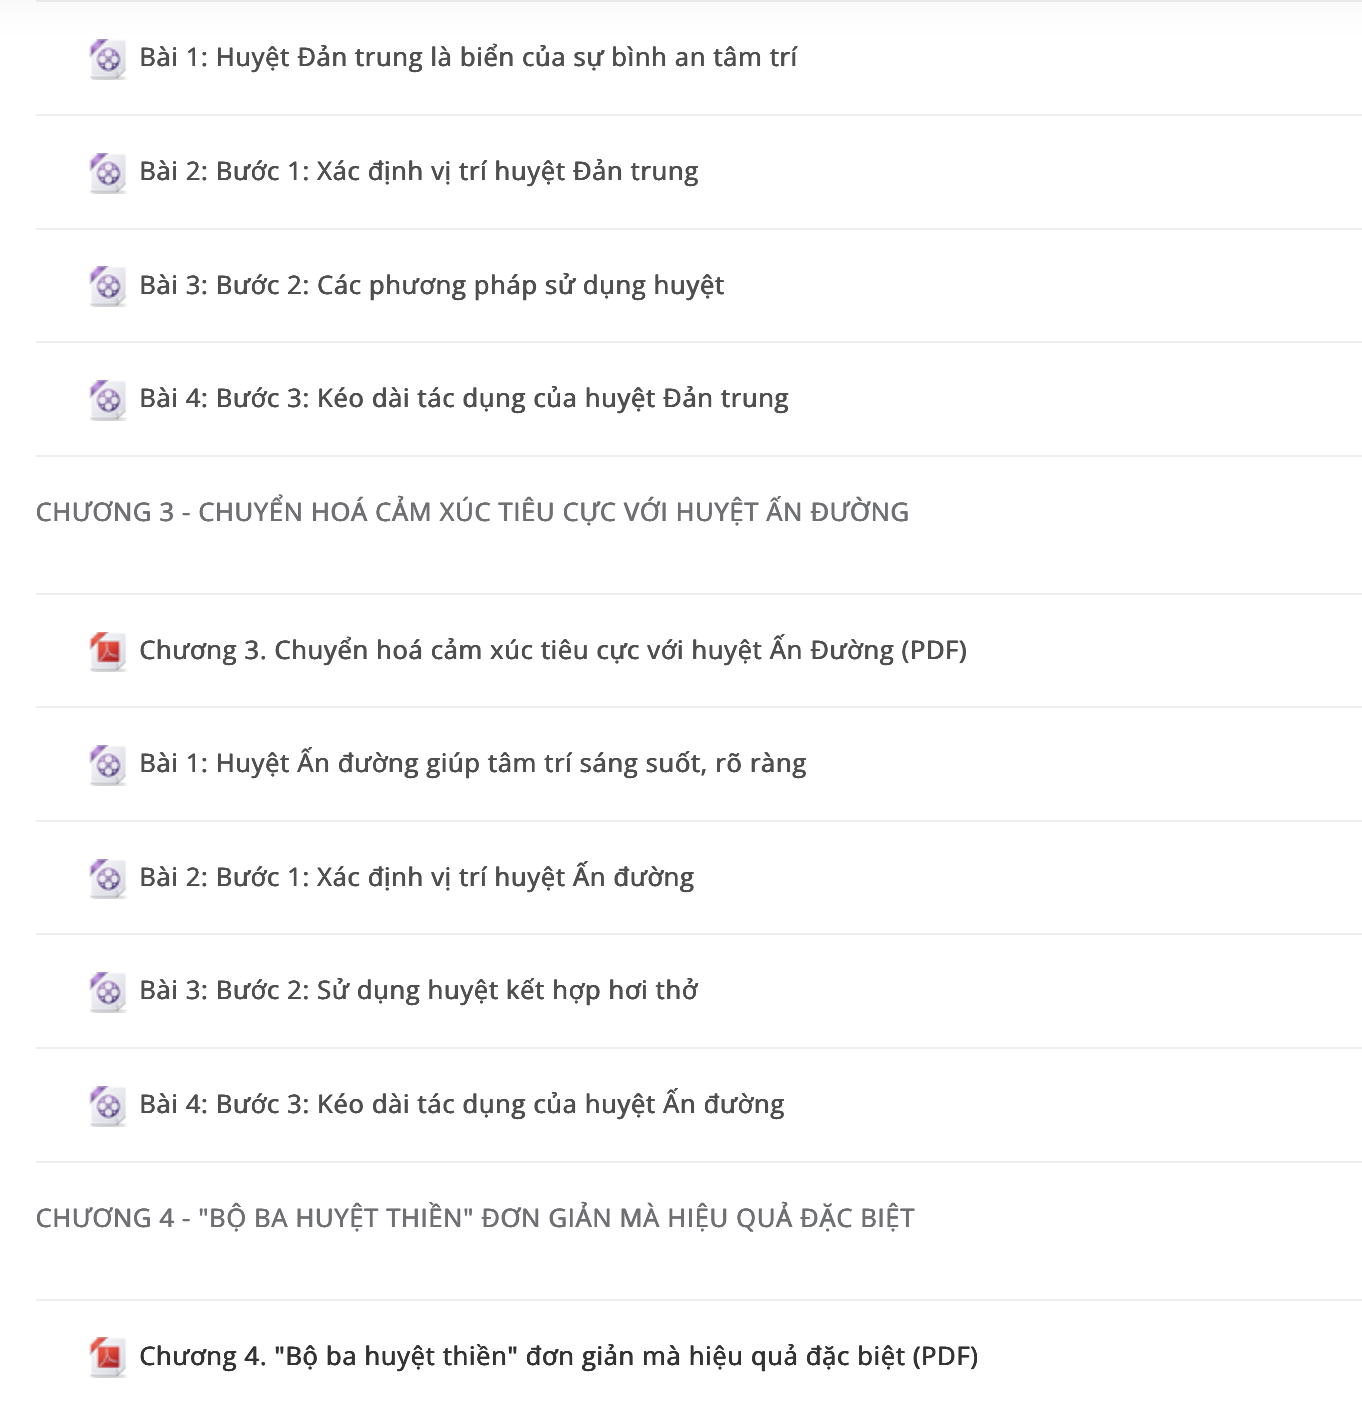Click video icon for Bài 4 Kéo dài tác dụng huyệt Đản trung
The image size is (1362, 1404).
coord(107,400)
